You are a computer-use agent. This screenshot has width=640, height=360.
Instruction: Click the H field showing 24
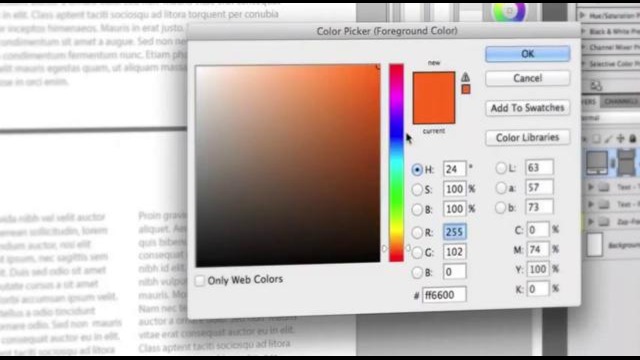[454, 169]
